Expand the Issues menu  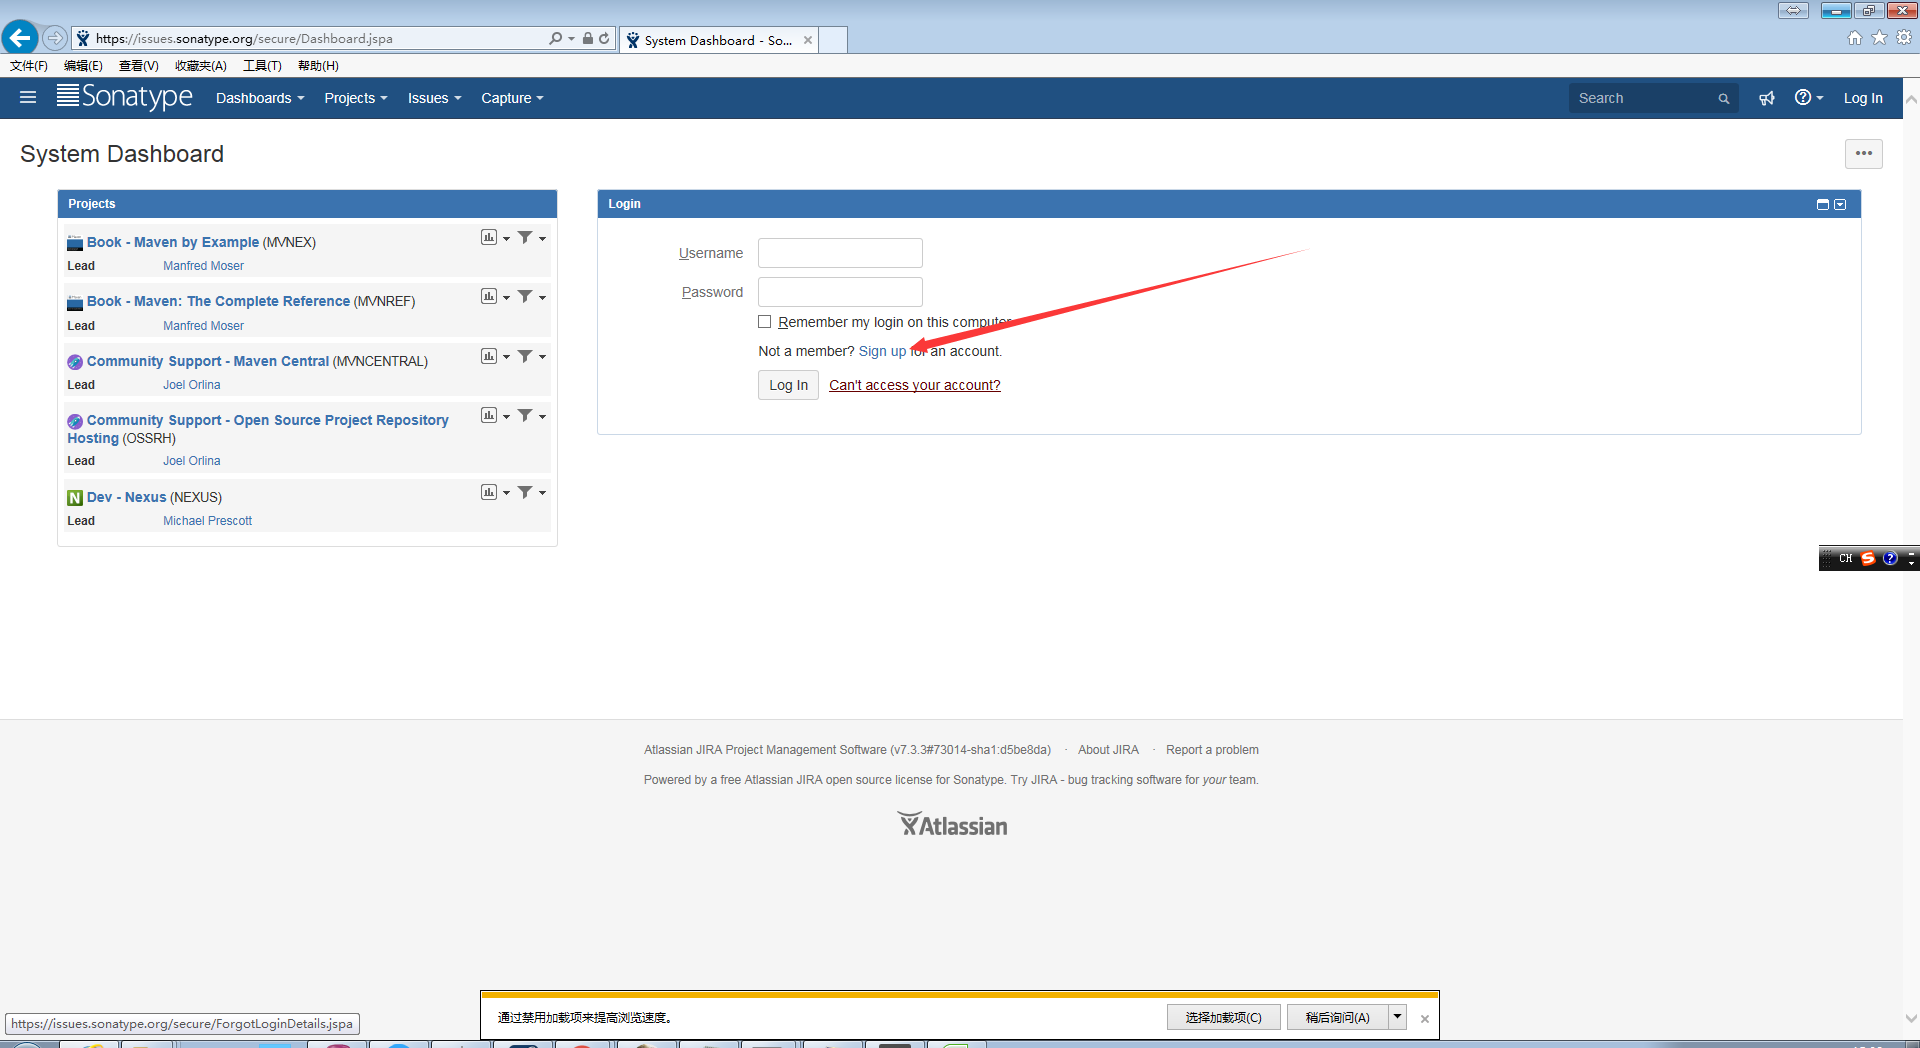(434, 98)
